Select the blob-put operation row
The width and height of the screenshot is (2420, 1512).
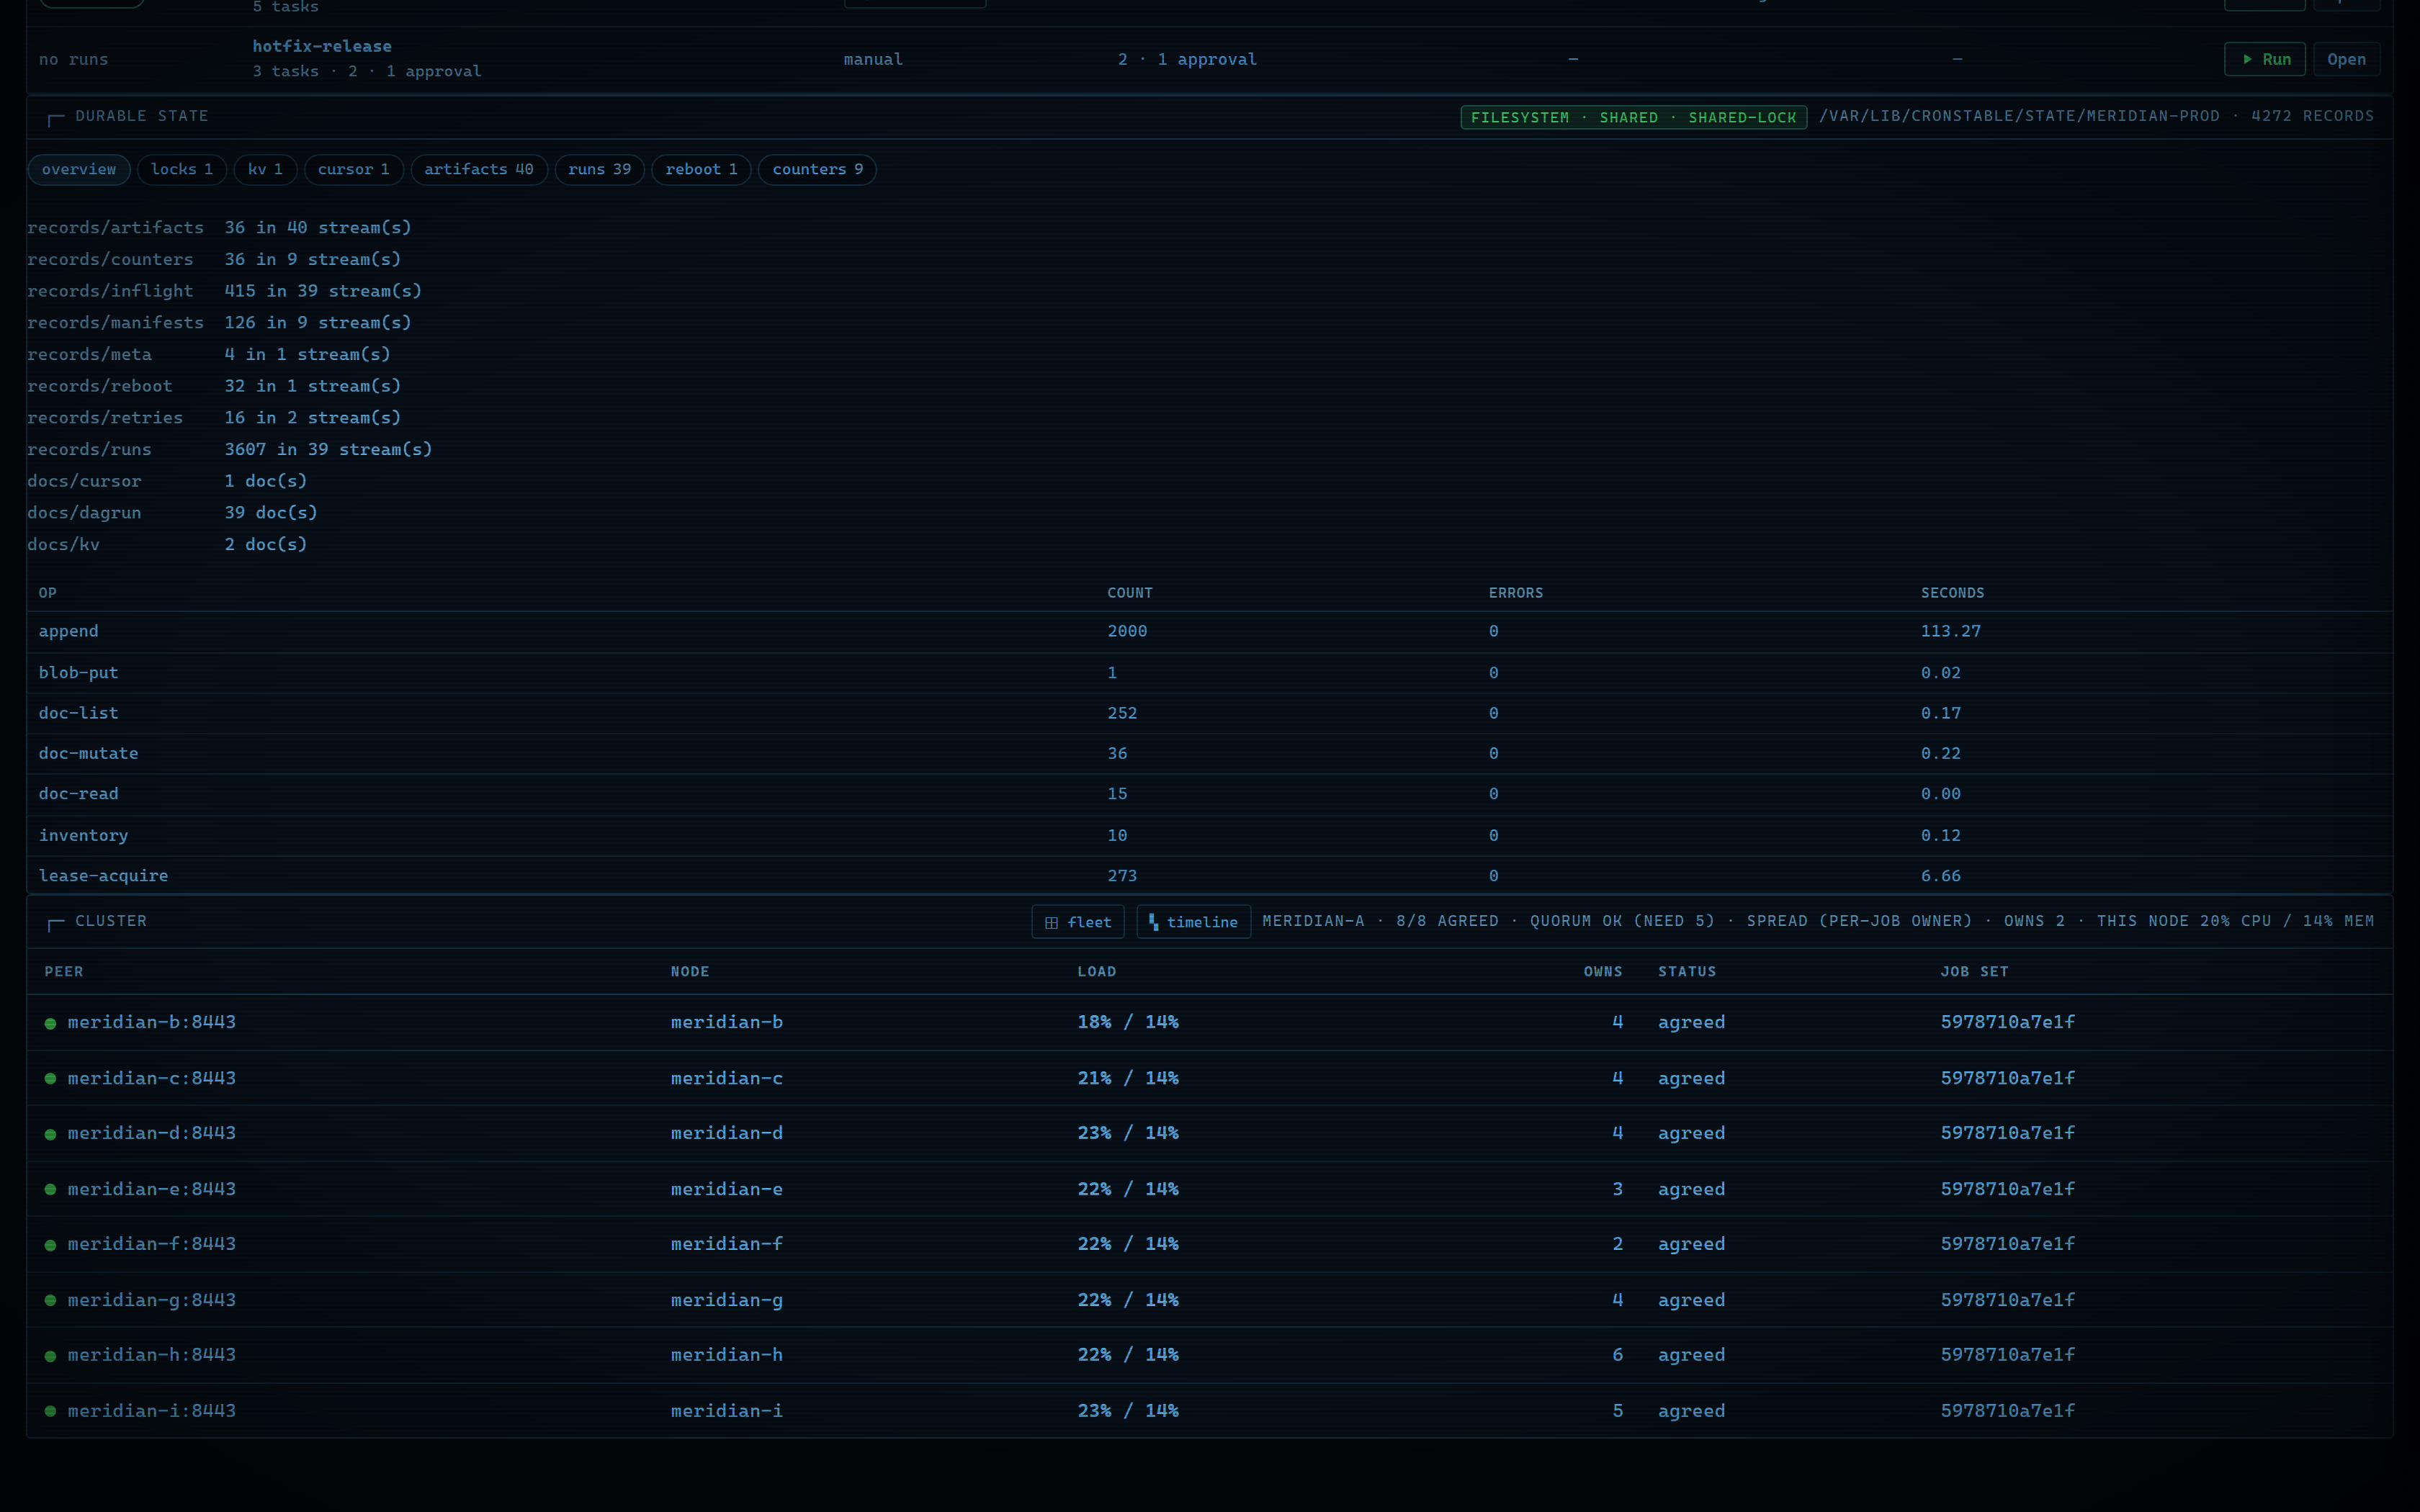click(1209, 673)
